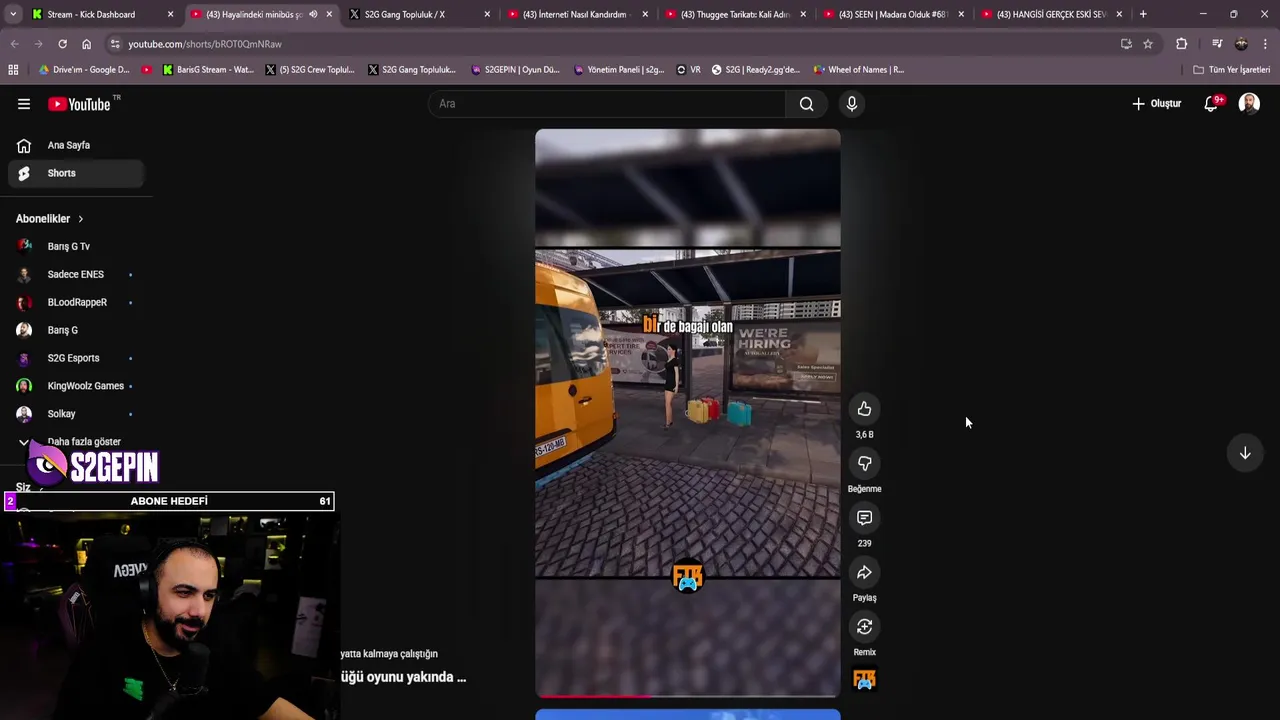Screen dimensions: 1280x720
Task: Switch to Stream - Kick Dashboard tab
Action: (101, 14)
